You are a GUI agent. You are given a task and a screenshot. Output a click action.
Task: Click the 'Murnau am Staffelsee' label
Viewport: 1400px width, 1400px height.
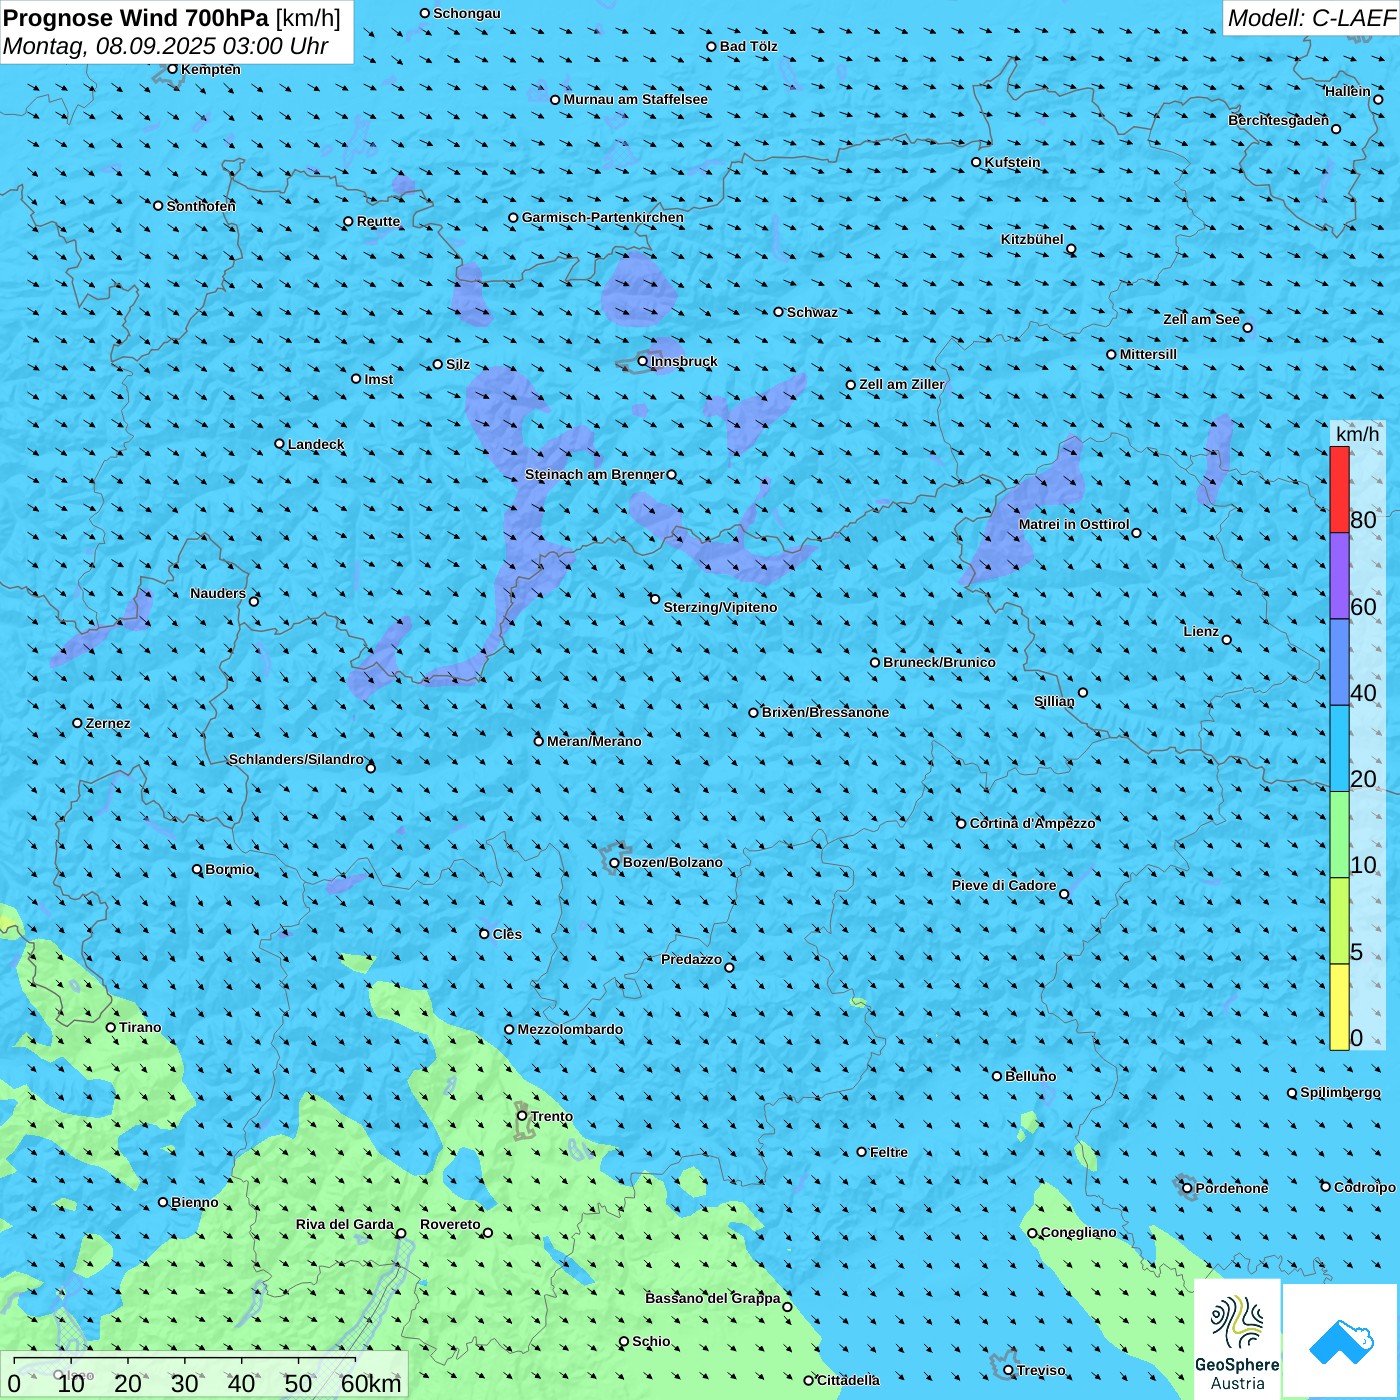point(636,99)
